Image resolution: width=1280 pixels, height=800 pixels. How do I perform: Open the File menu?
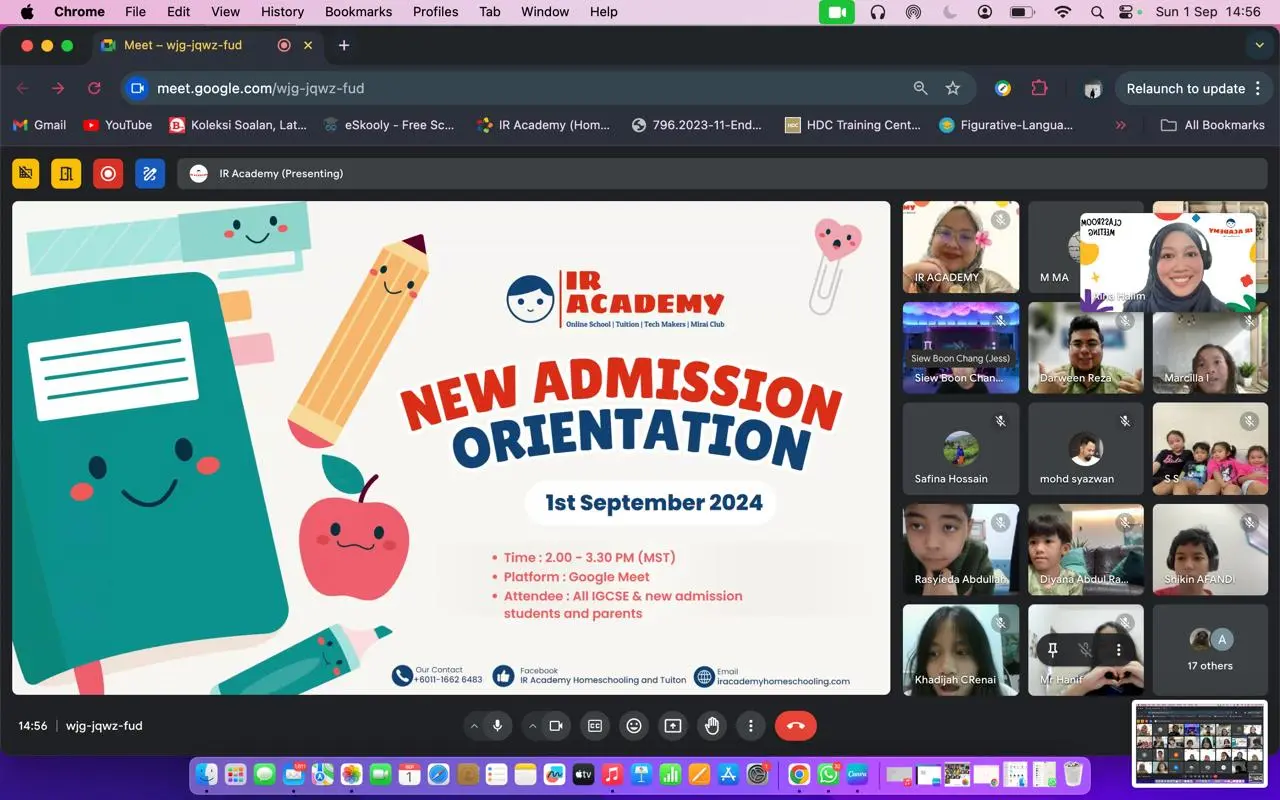135,12
